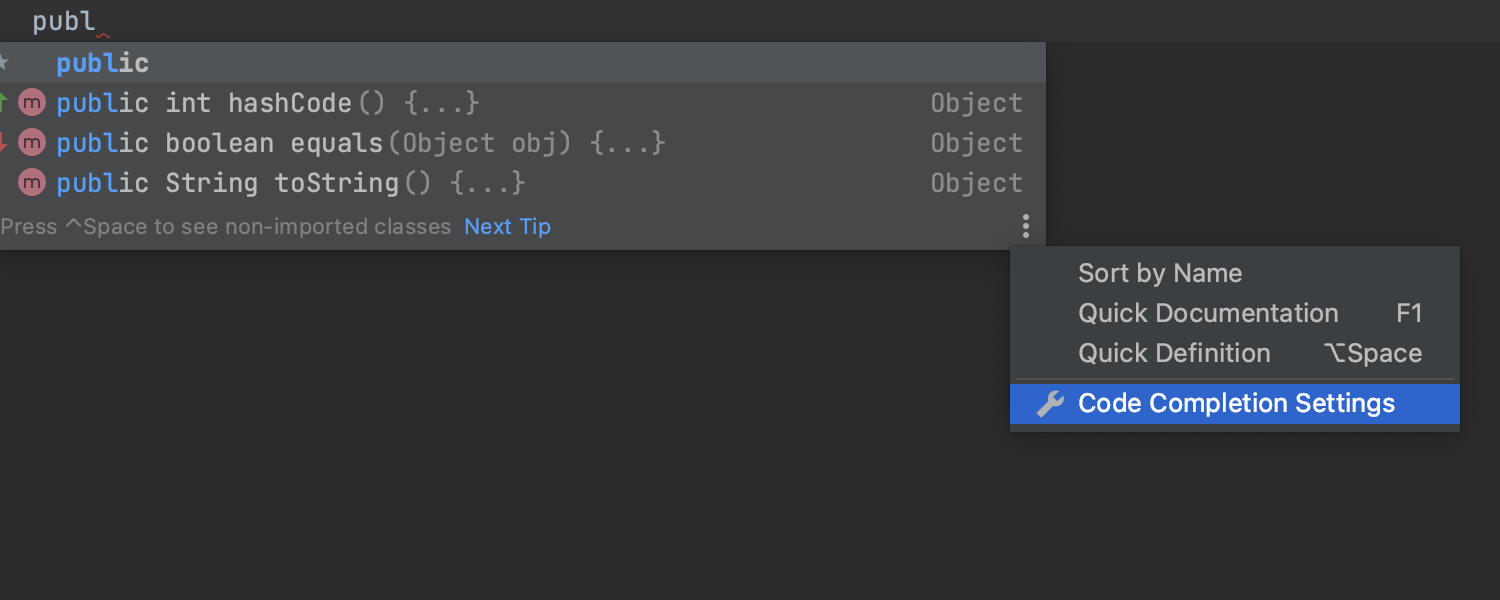The height and width of the screenshot is (600, 1500).
Task: Select the public keyword suggestion
Action: coord(103,63)
